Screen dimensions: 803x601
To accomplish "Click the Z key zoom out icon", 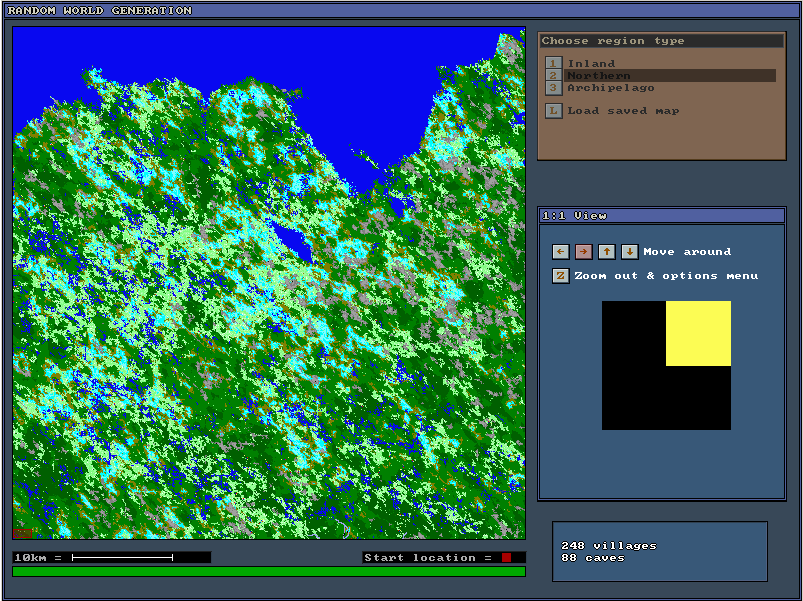I will pyautogui.click(x=561, y=276).
